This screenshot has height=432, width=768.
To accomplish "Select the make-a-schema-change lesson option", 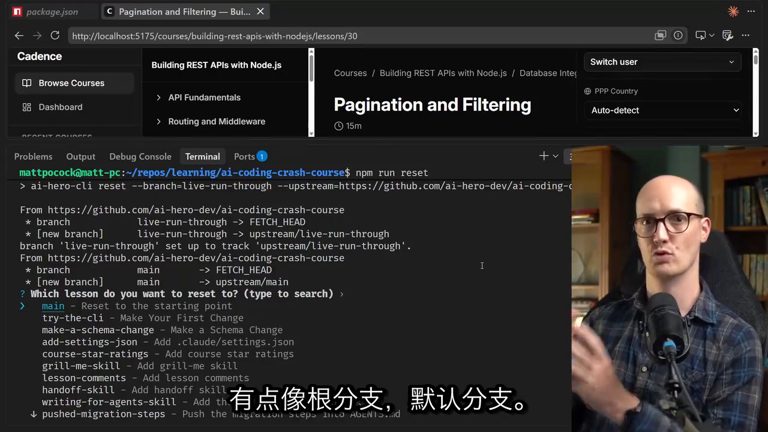I will (x=162, y=330).
